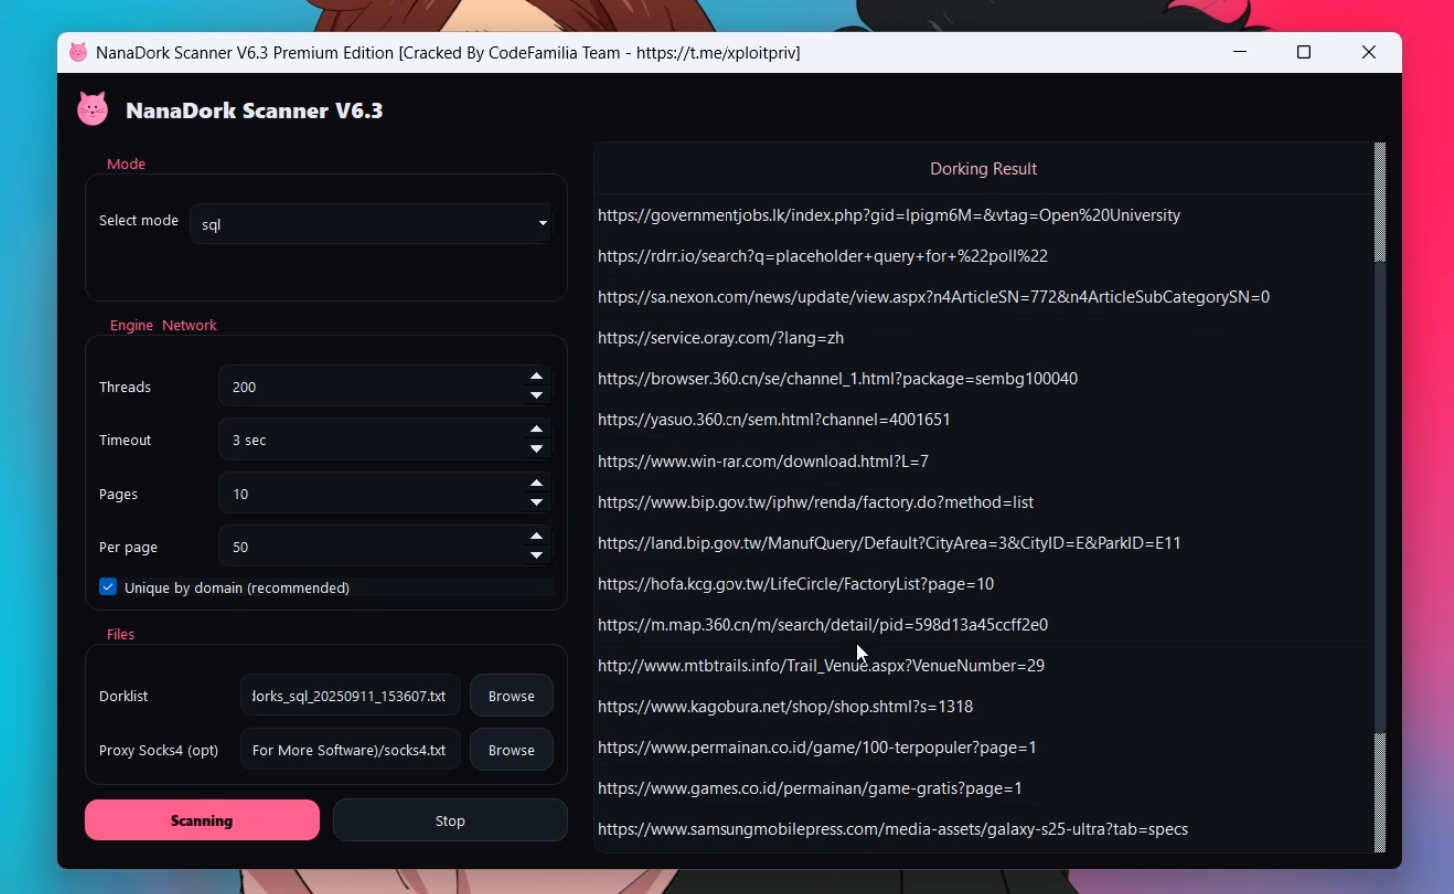
Task: Switch to the Engine tab
Action: (131, 325)
